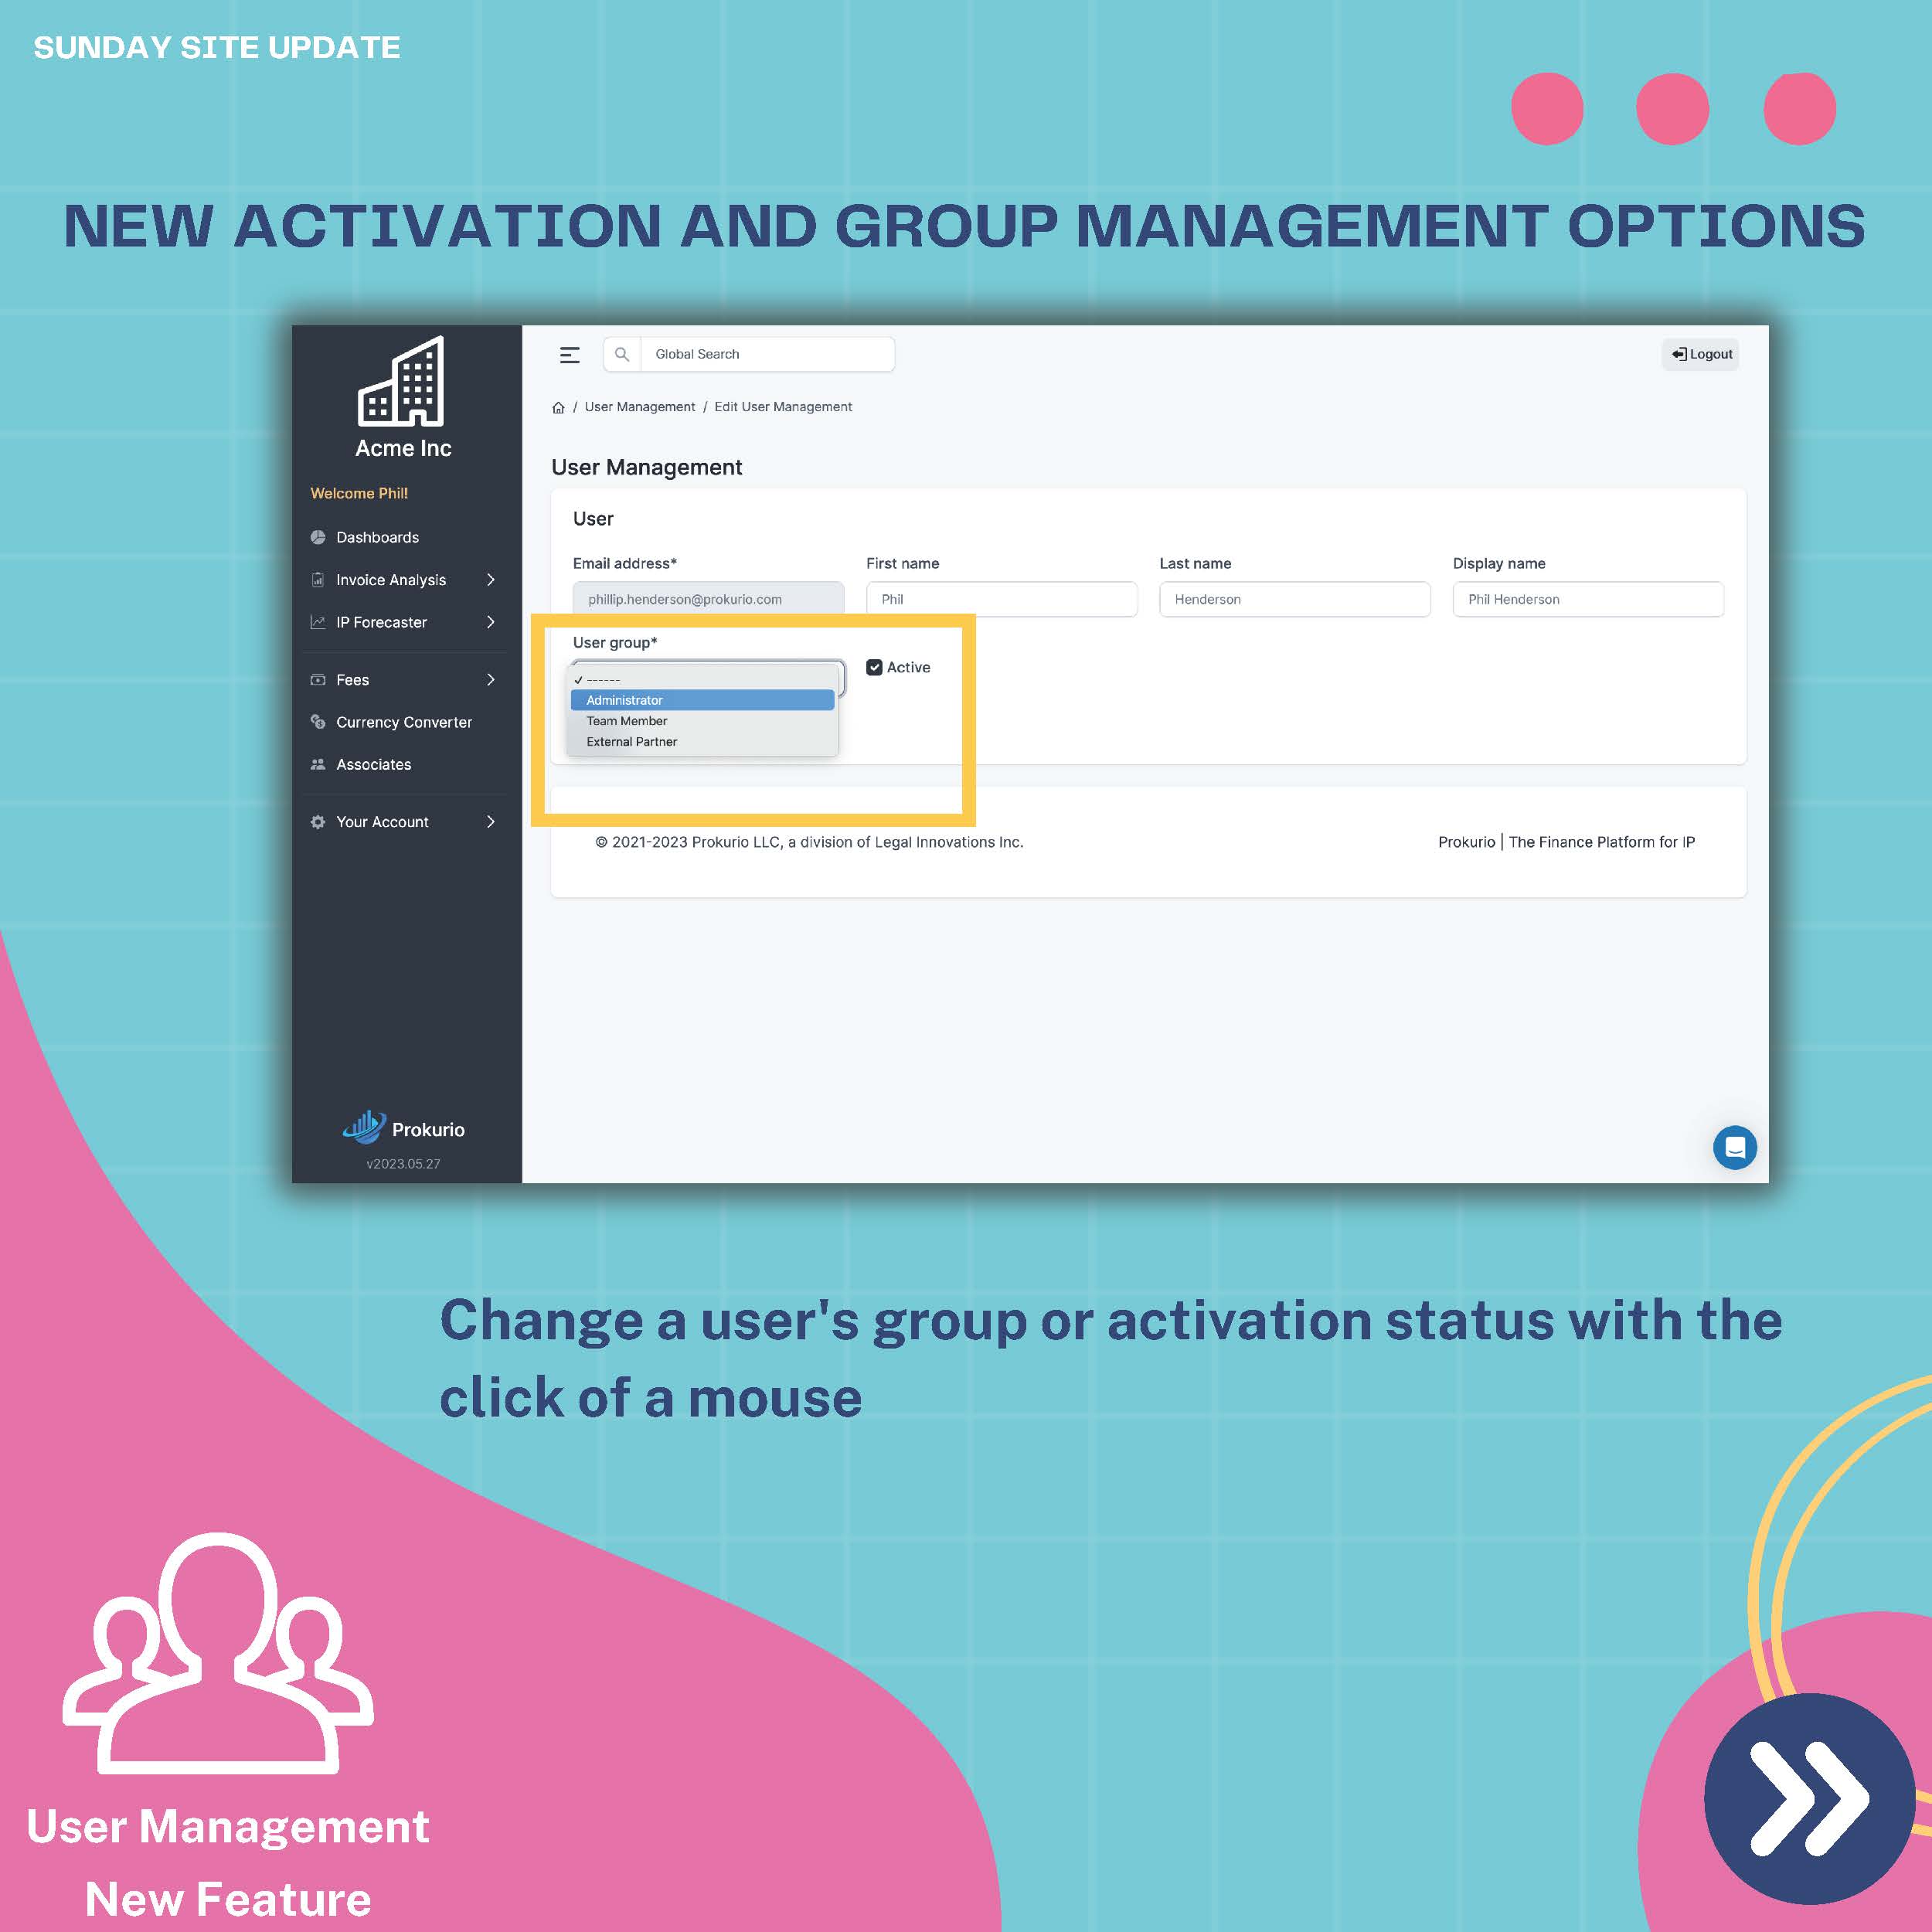Click 'The Finance Platform for IP' text
Screen dimensions: 1932x1932
[1602, 842]
